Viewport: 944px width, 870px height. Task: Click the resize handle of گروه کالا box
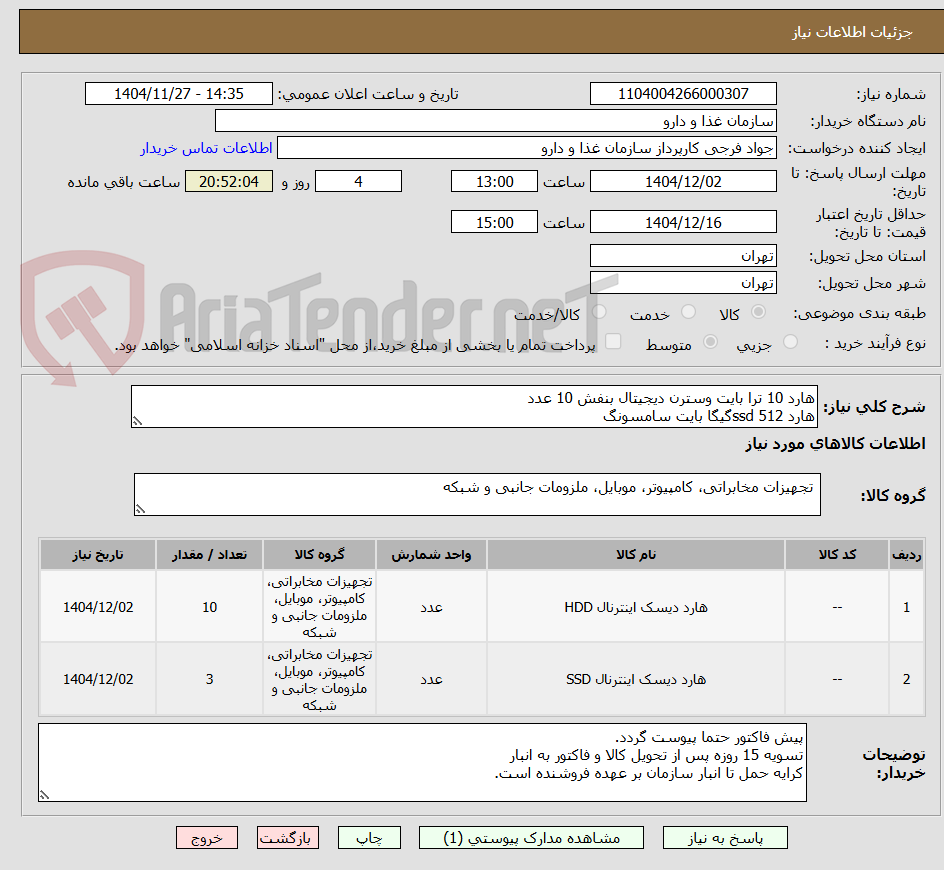[140, 509]
